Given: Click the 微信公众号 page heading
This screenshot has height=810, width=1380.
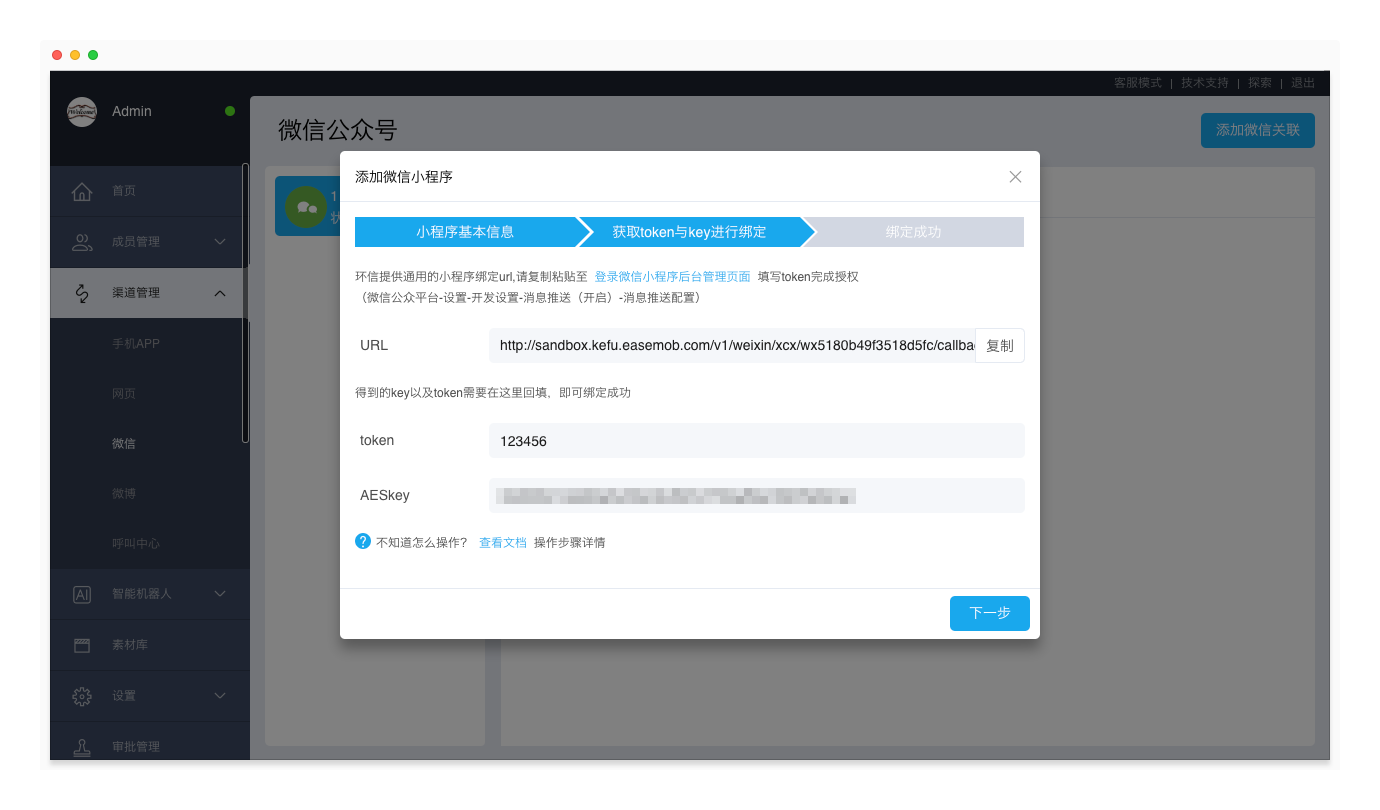Looking at the screenshot, I should tap(338, 130).
